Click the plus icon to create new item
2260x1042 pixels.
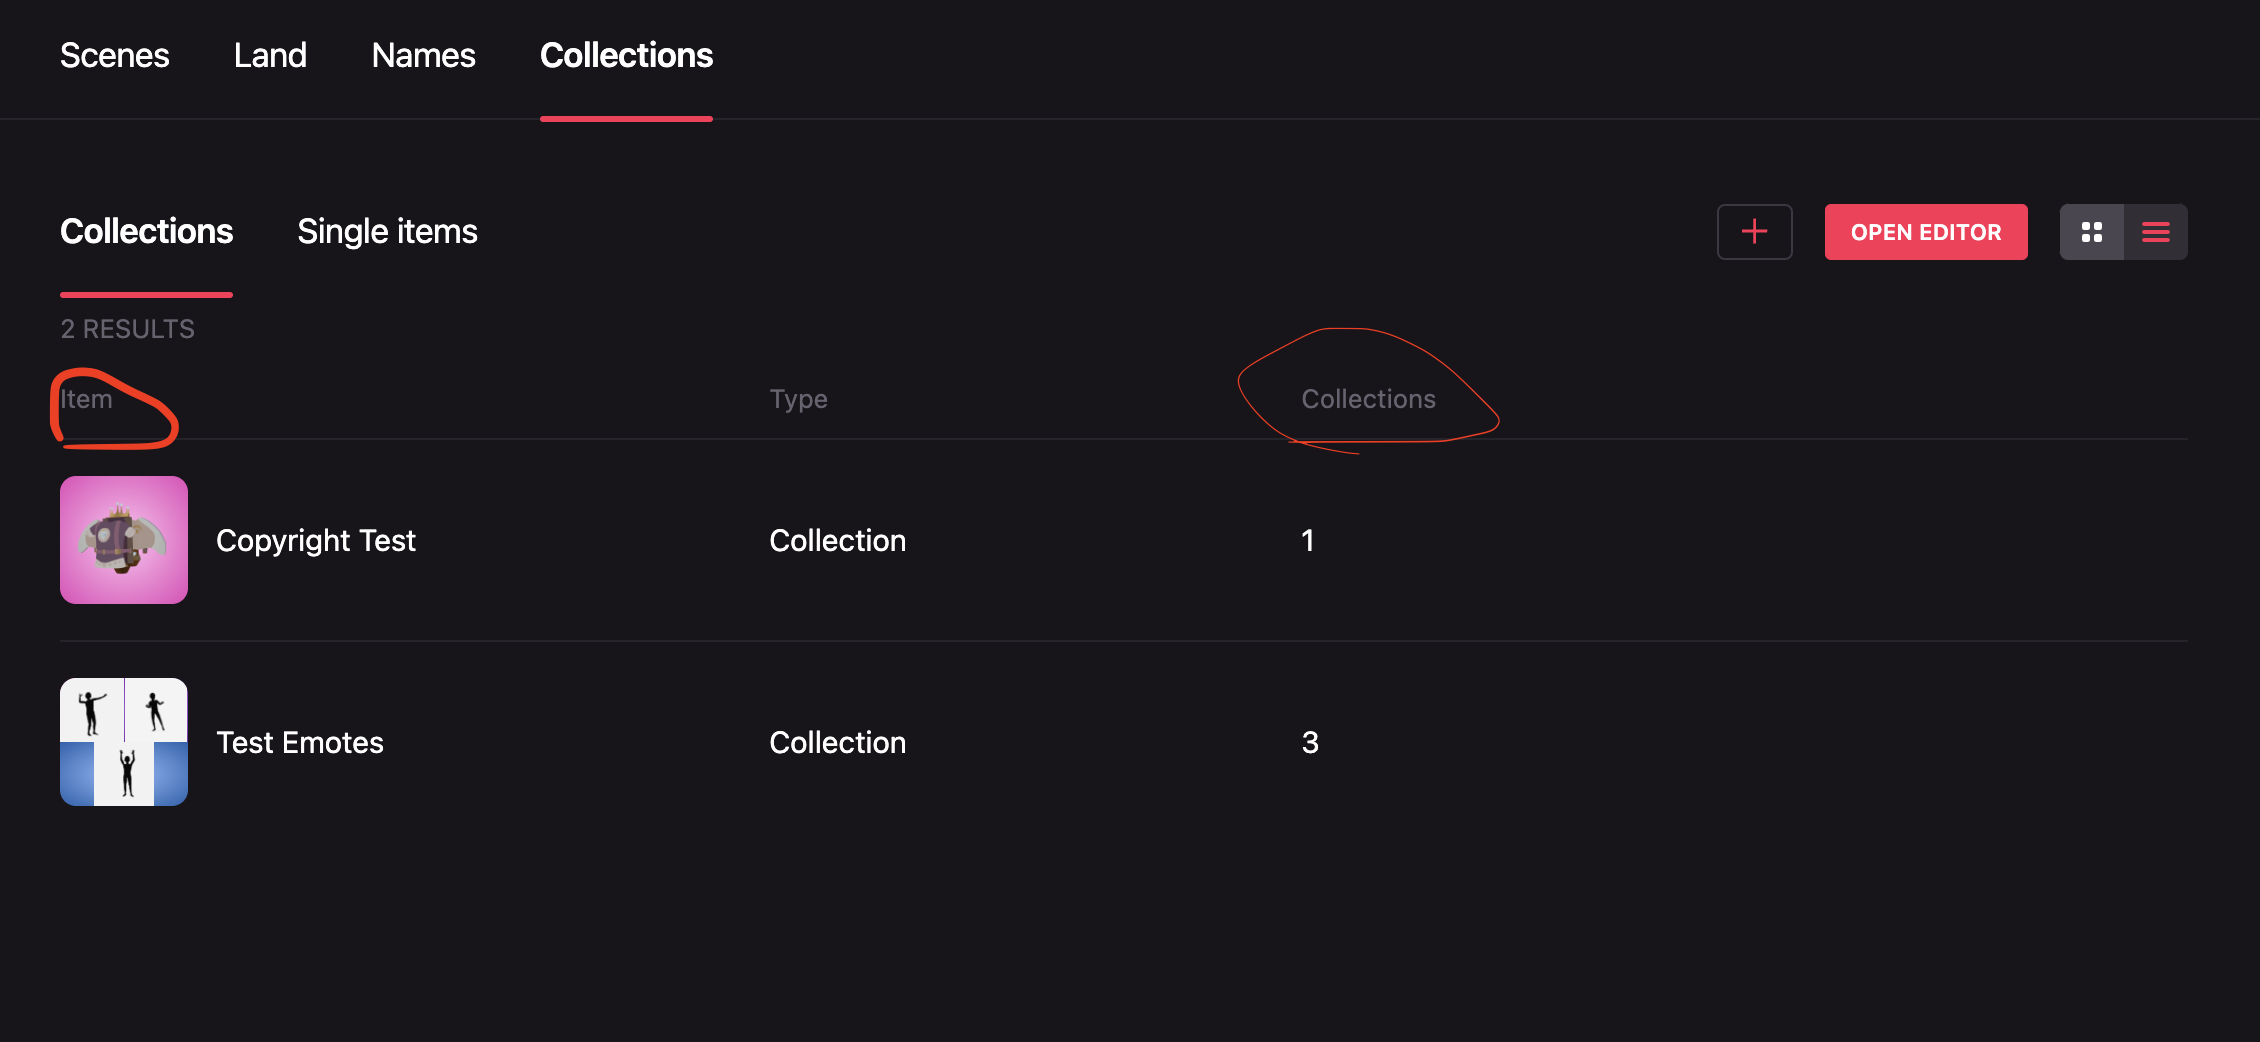pyautogui.click(x=1755, y=231)
